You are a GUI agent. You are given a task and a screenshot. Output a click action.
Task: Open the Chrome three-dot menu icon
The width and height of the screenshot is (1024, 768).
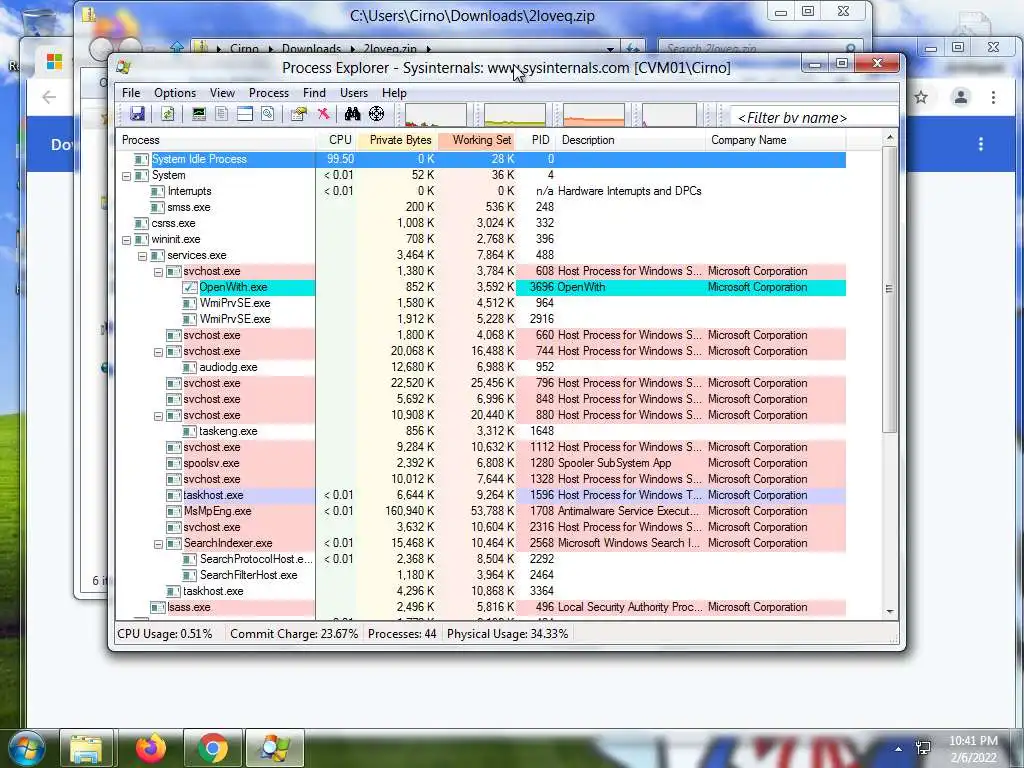pyautogui.click(x=993, y=97)
